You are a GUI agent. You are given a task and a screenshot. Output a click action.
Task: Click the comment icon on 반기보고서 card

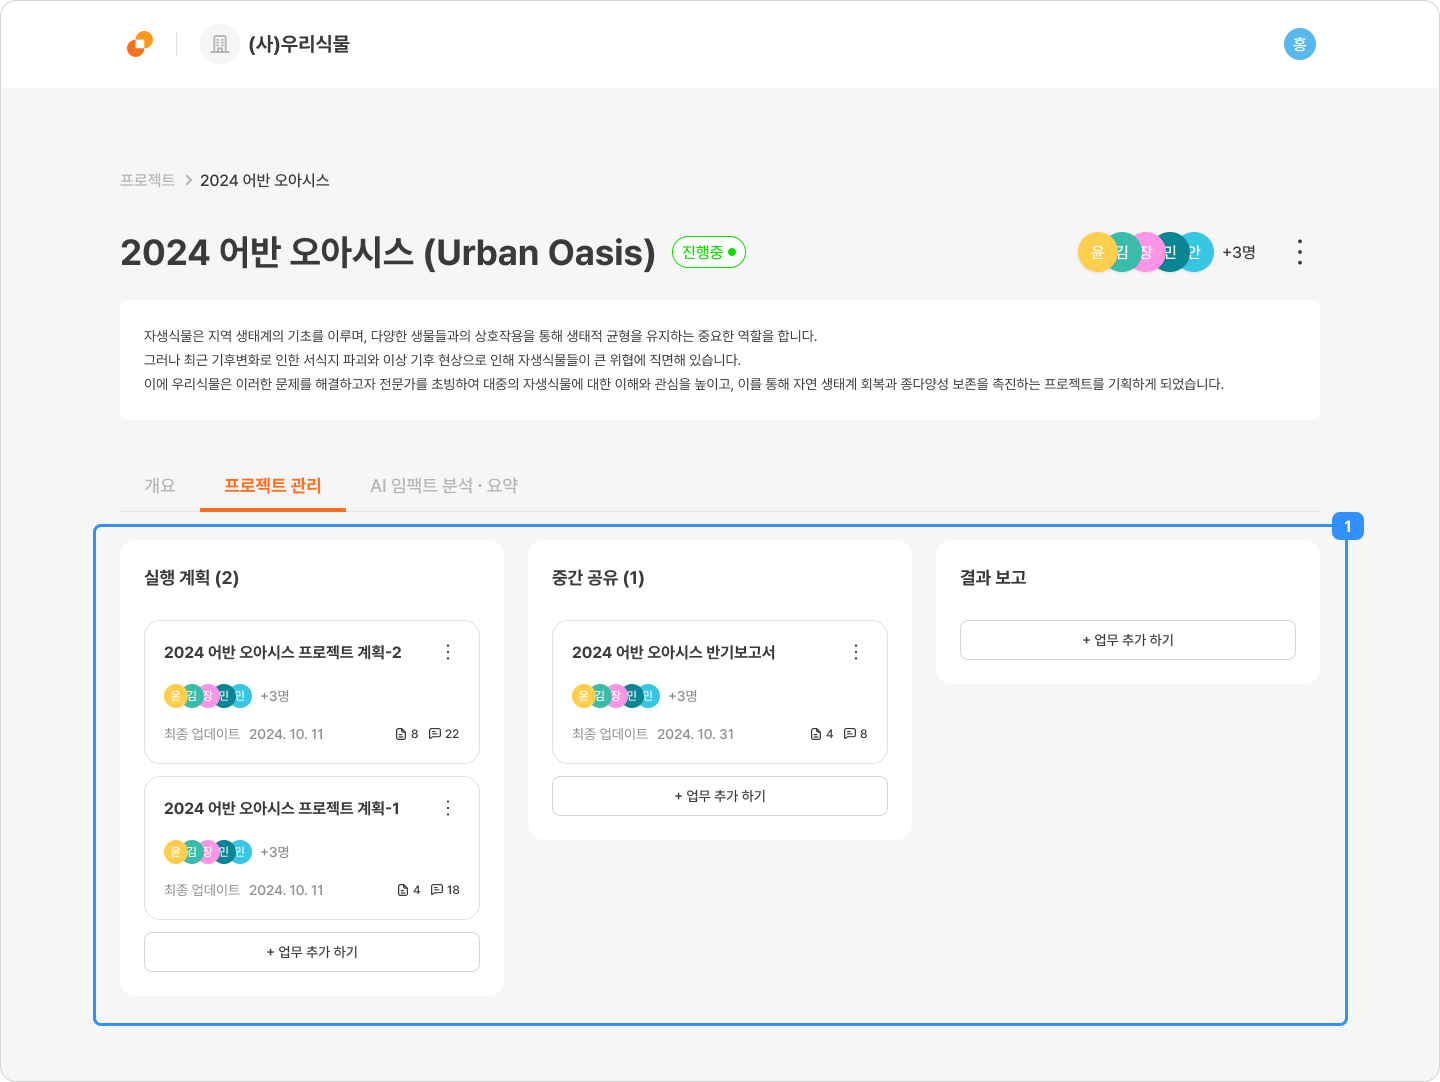tap(849, 734)
